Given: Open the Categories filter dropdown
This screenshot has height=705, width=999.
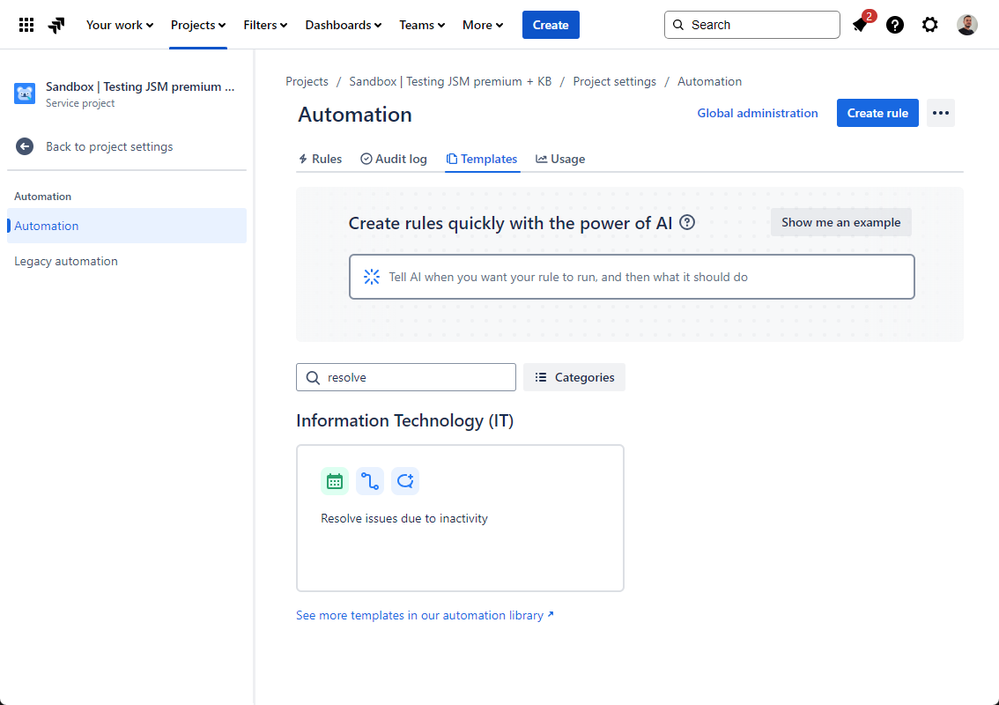Looking at the screenshot, I should (574, 378).
